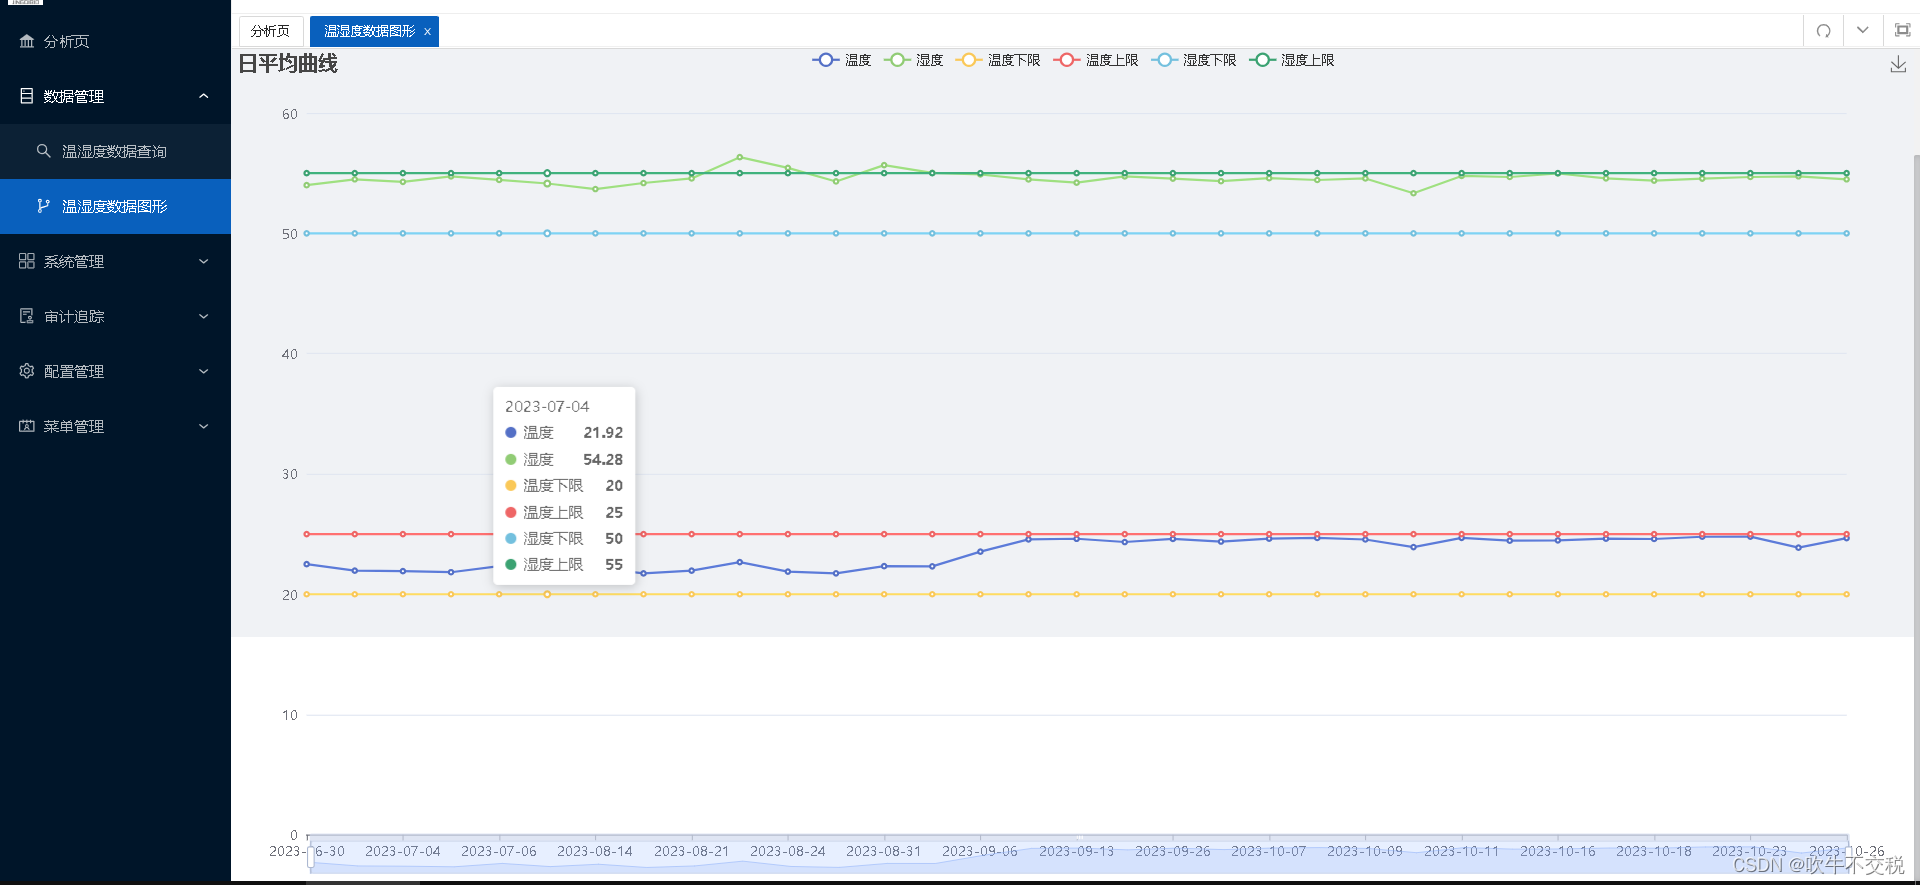Click the 2023-08-14 x-axis label
This screenshot has width=1920, height=885.
point(595,851)
